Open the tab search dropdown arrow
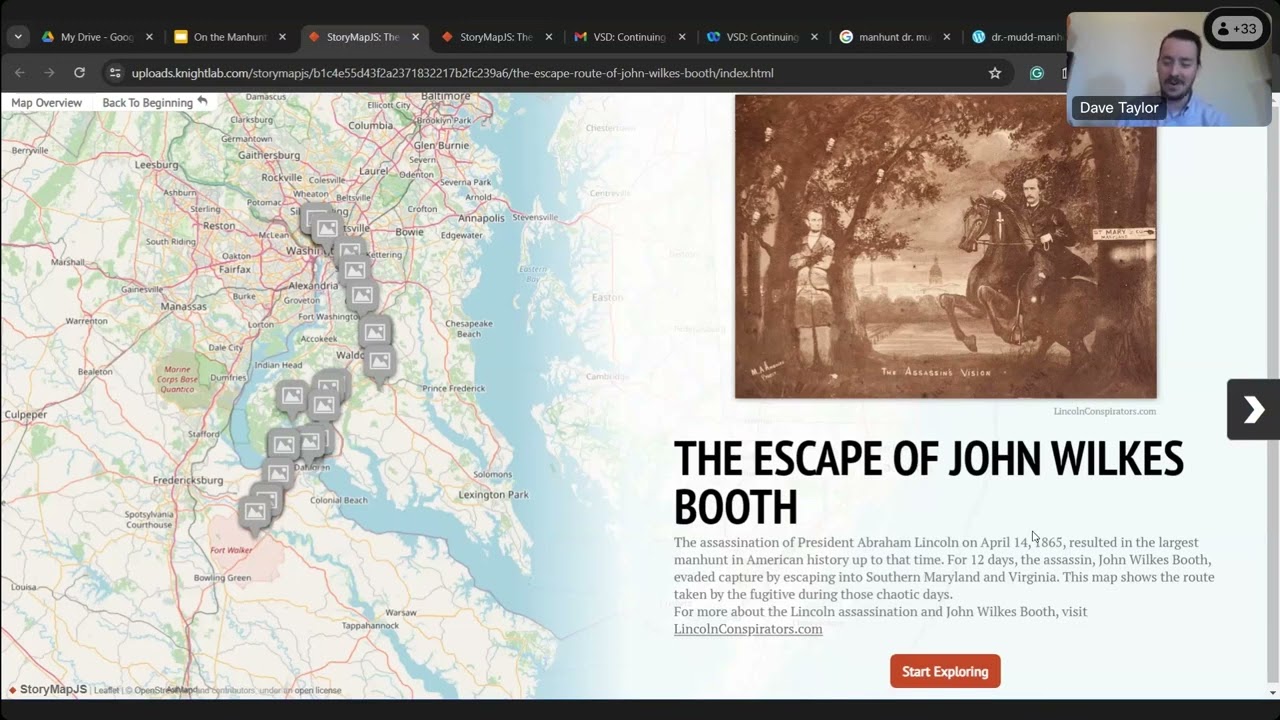 18,37
